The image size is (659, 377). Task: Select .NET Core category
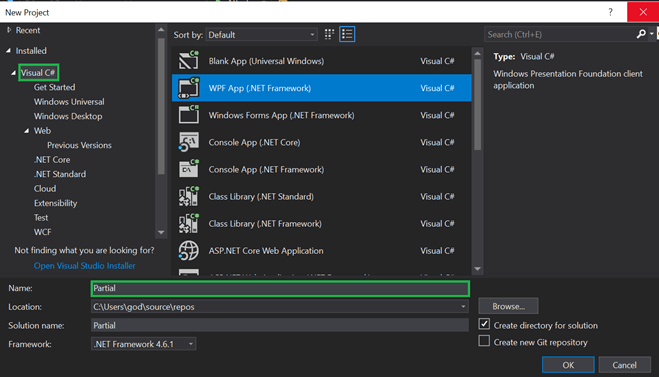tap(52, 160)
